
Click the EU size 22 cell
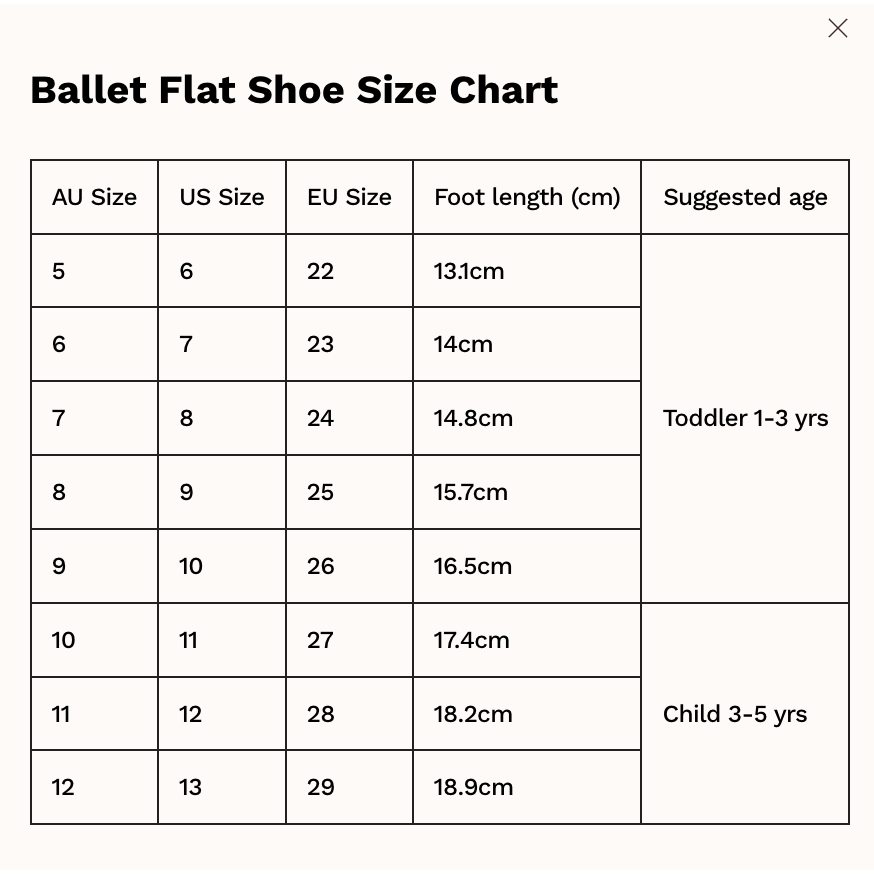point(349,271)
